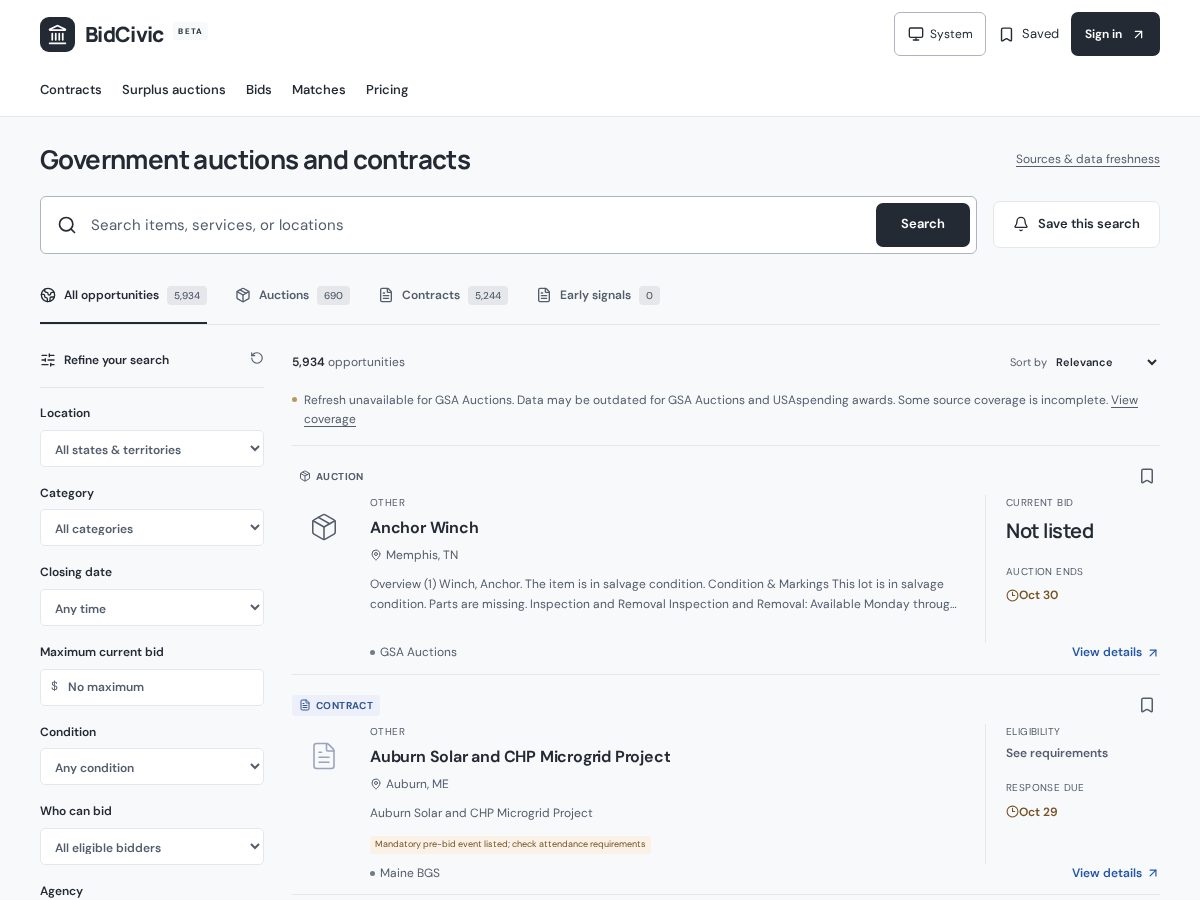Reset filters with the circular arrow icon
This screenshot has width=1200, height=900.
257,358
